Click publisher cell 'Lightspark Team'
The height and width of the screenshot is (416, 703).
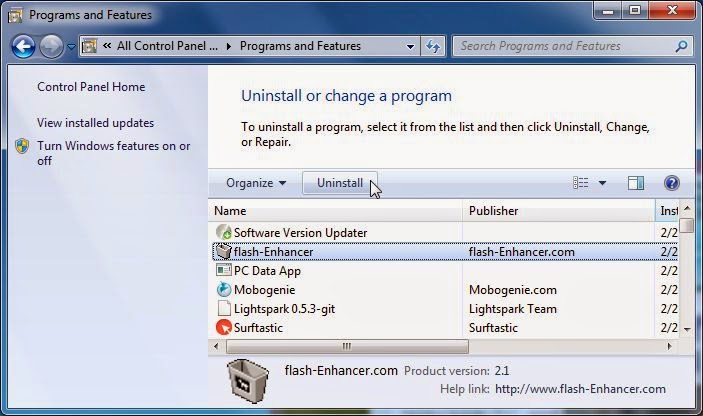click(512, 309)
